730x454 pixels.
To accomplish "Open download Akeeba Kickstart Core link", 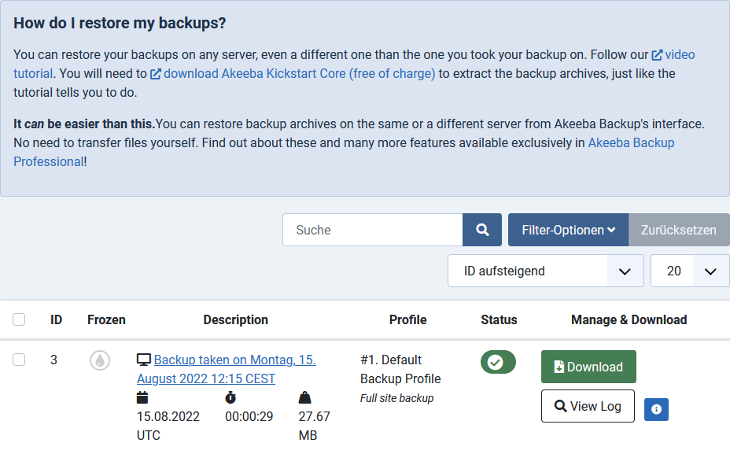I will (299, 74).
